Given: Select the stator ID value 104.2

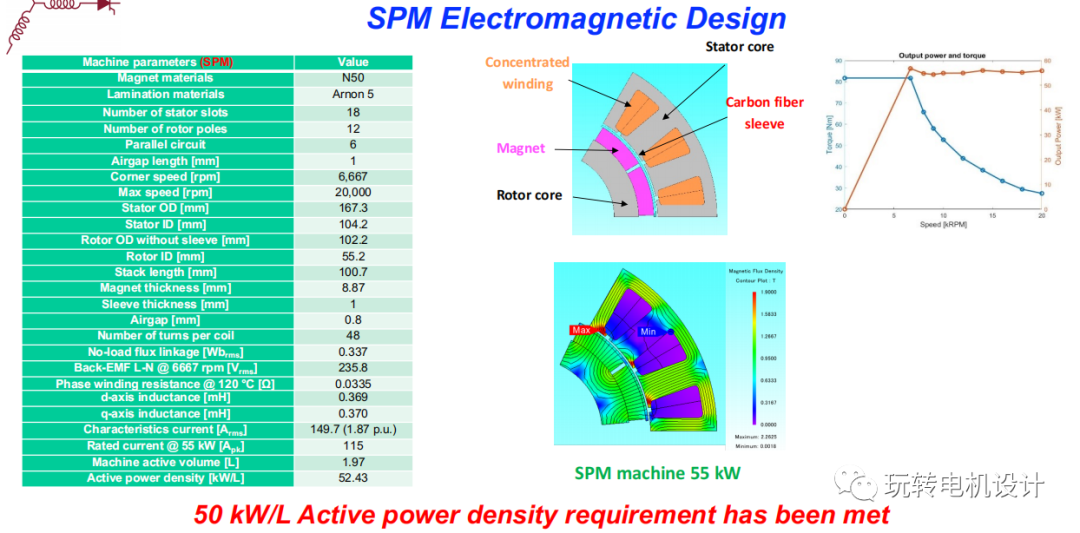Looking at the screenshot, I should tap(353, 224).
